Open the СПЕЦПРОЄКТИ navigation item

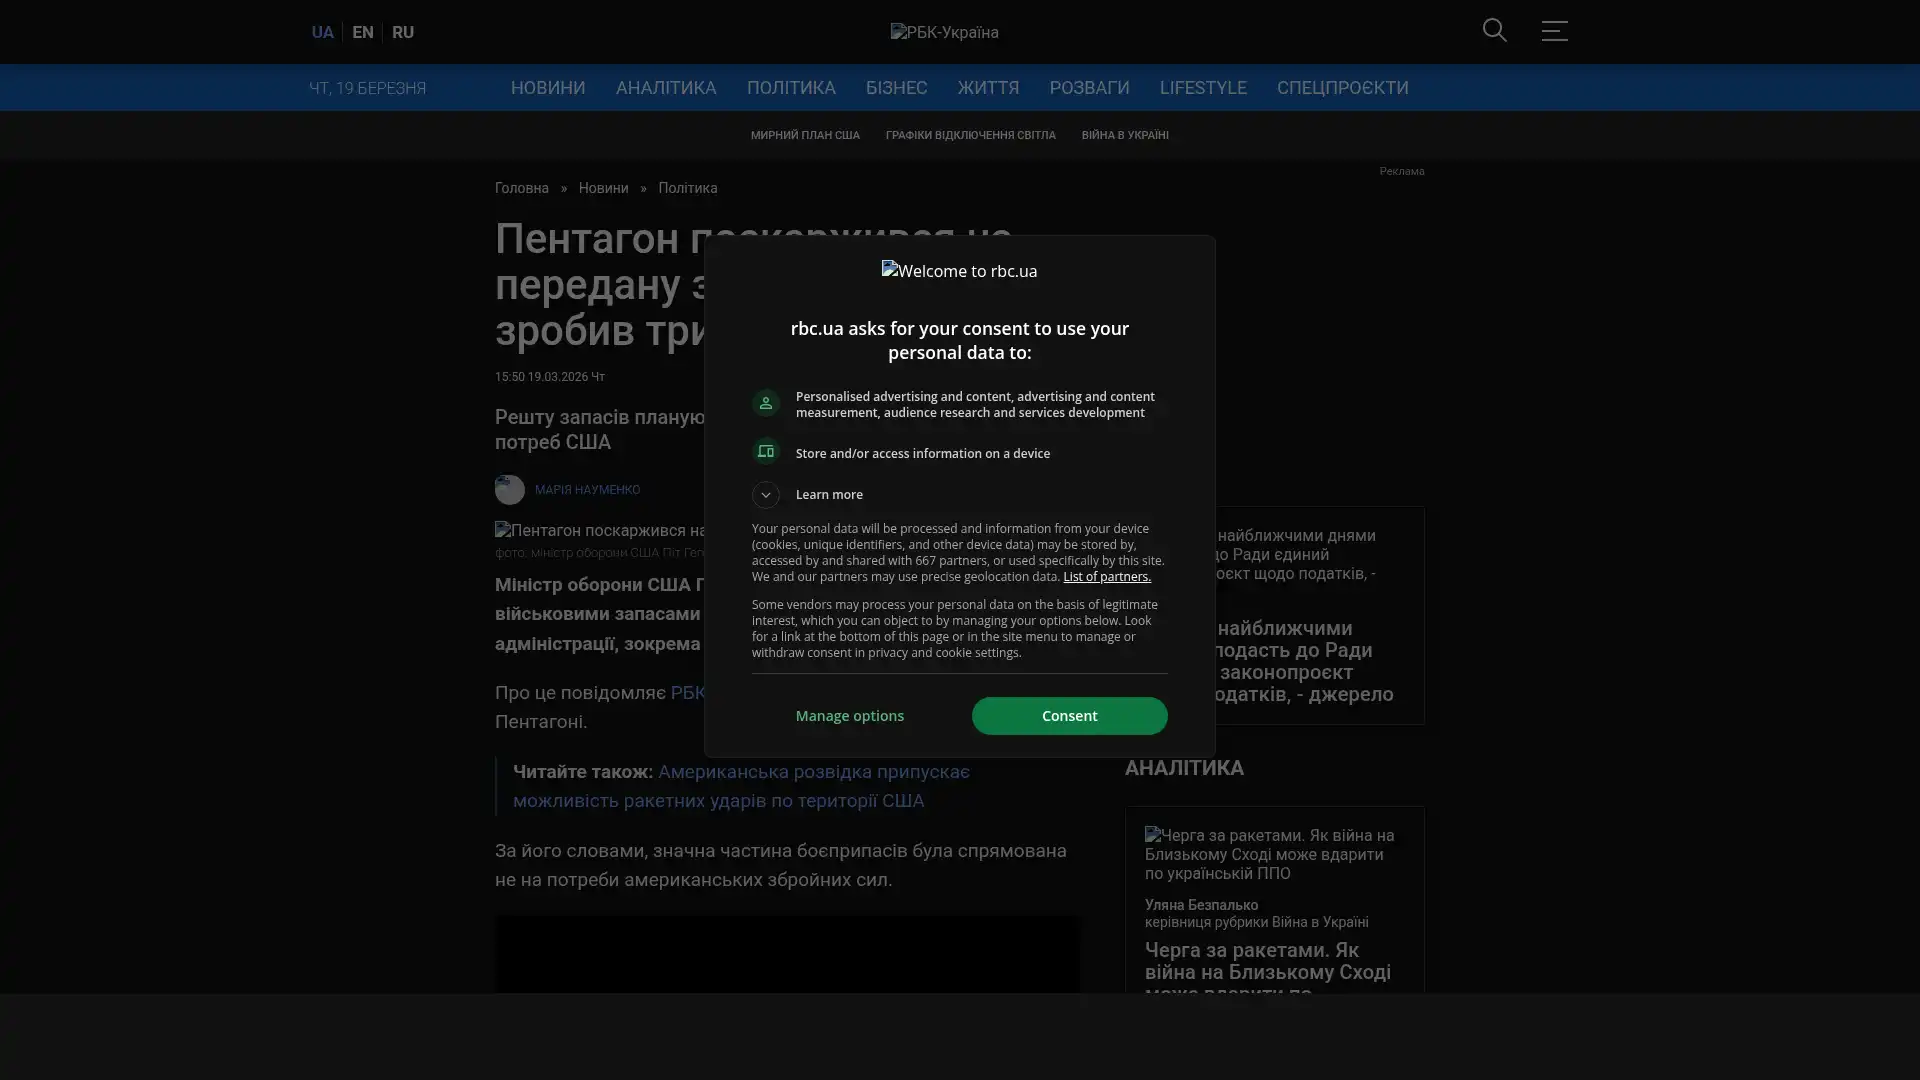click(x=1341, y=88)
